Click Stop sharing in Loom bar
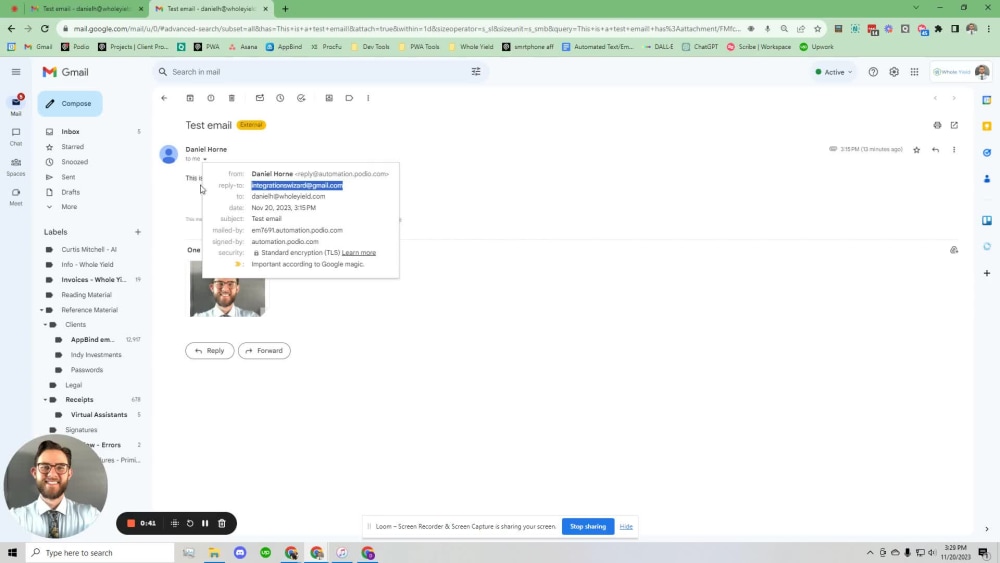Image resolution: width=1000 pixels, height=563 pixels. (x=587, y=527)
